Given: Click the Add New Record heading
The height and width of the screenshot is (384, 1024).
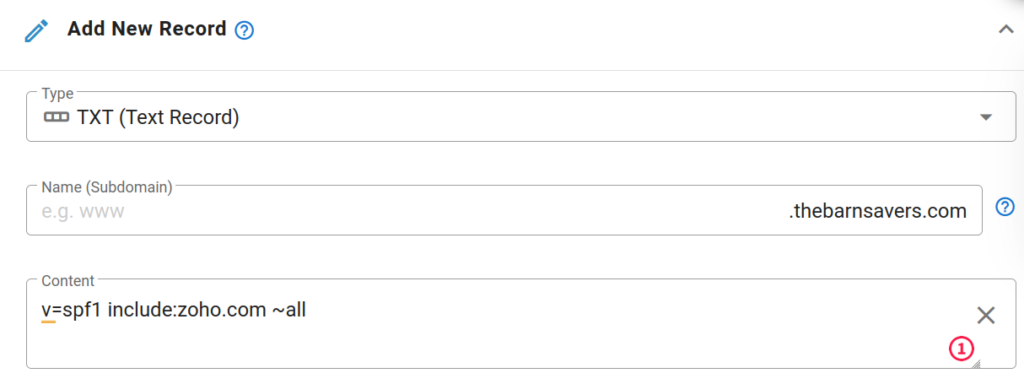Looking at the screenshot, I should coord(147,29).
